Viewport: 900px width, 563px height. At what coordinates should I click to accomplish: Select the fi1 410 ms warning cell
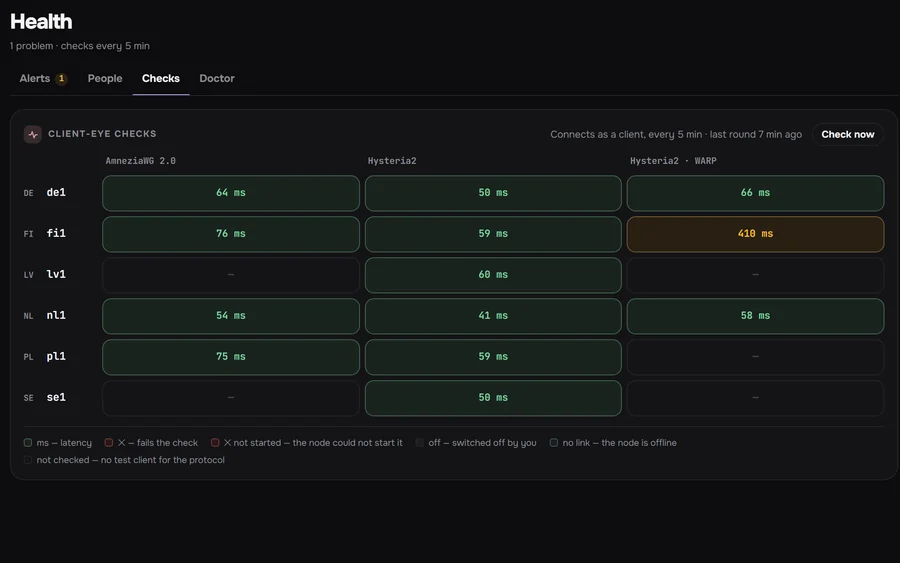pyautogui.click(x=755, y=234)
